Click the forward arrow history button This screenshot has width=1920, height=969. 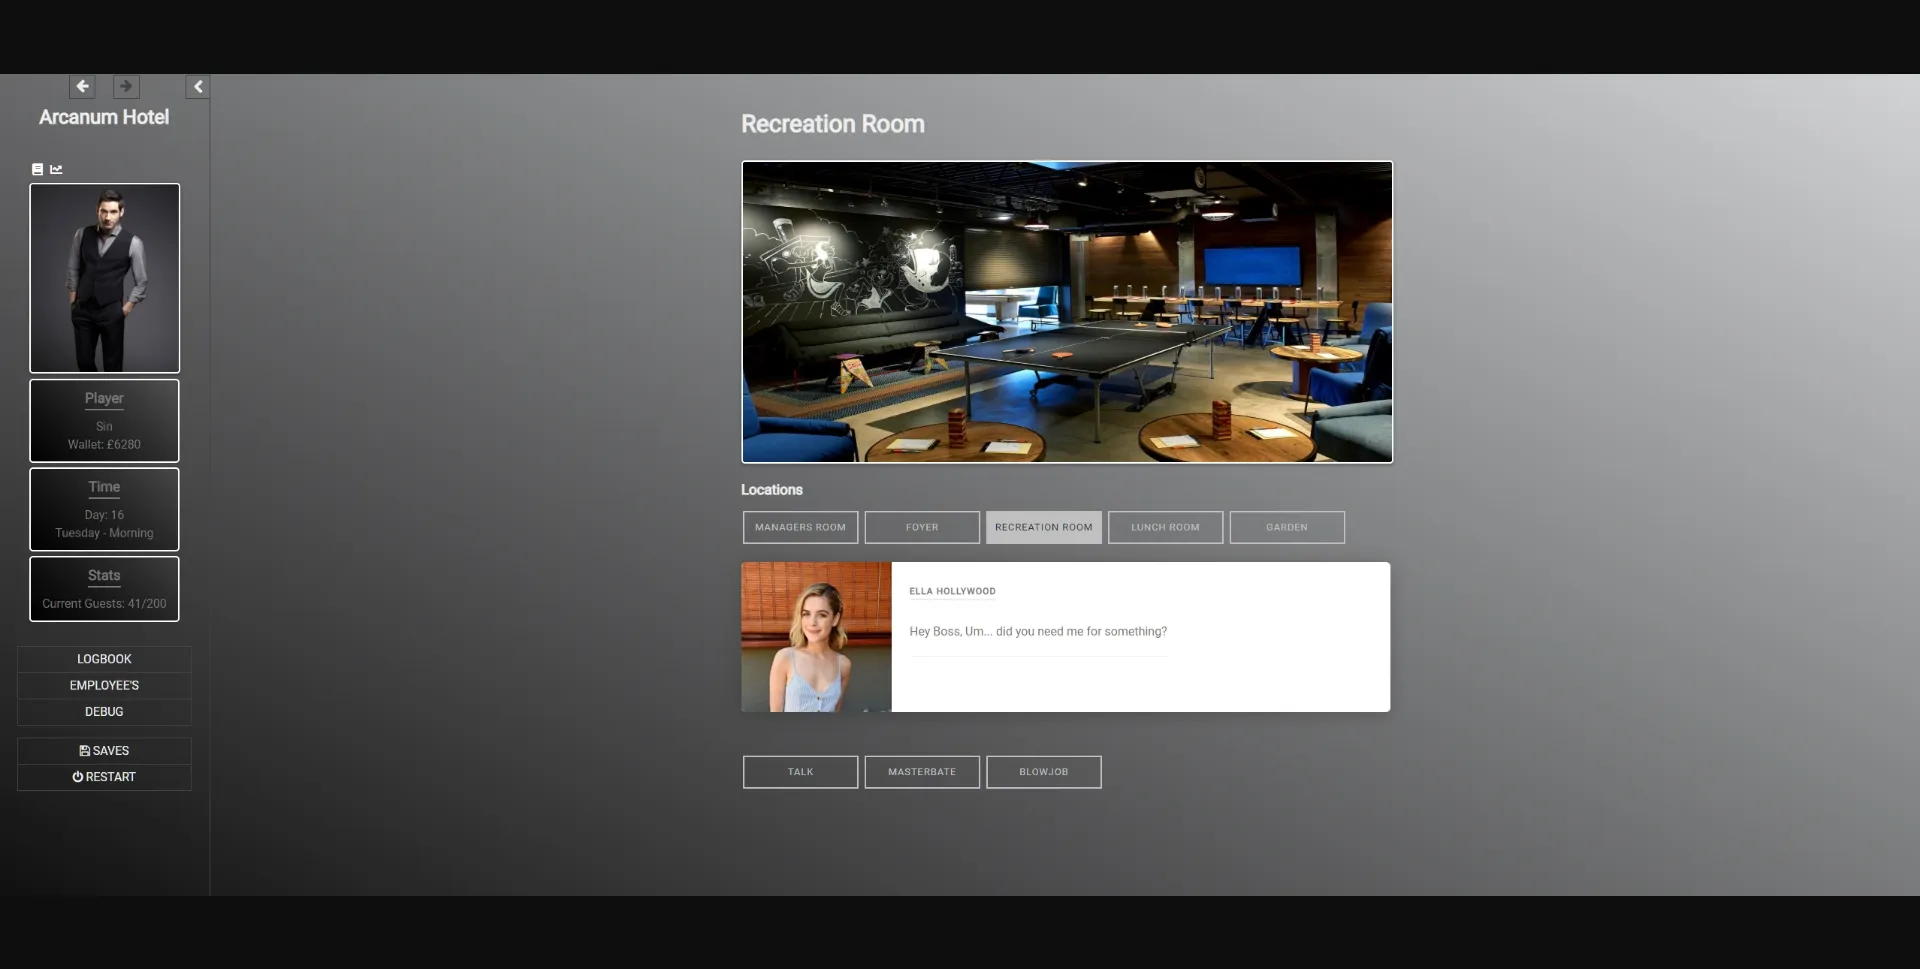(126, 87)
